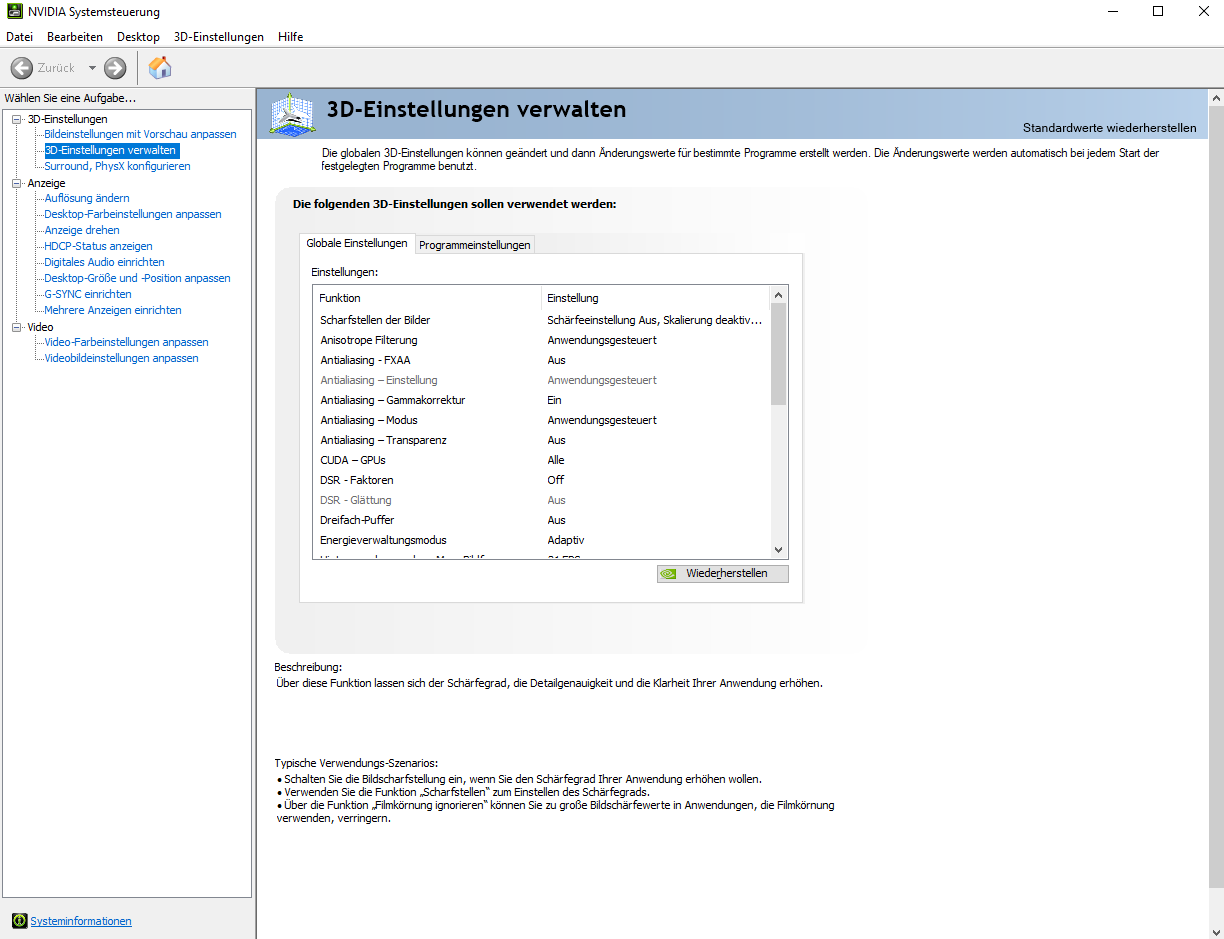Image resolution: width=1224 pixels, height=939 pixels.
Task: Click main panel scrollbar up arrow
Action: [x=1215, y=98]
